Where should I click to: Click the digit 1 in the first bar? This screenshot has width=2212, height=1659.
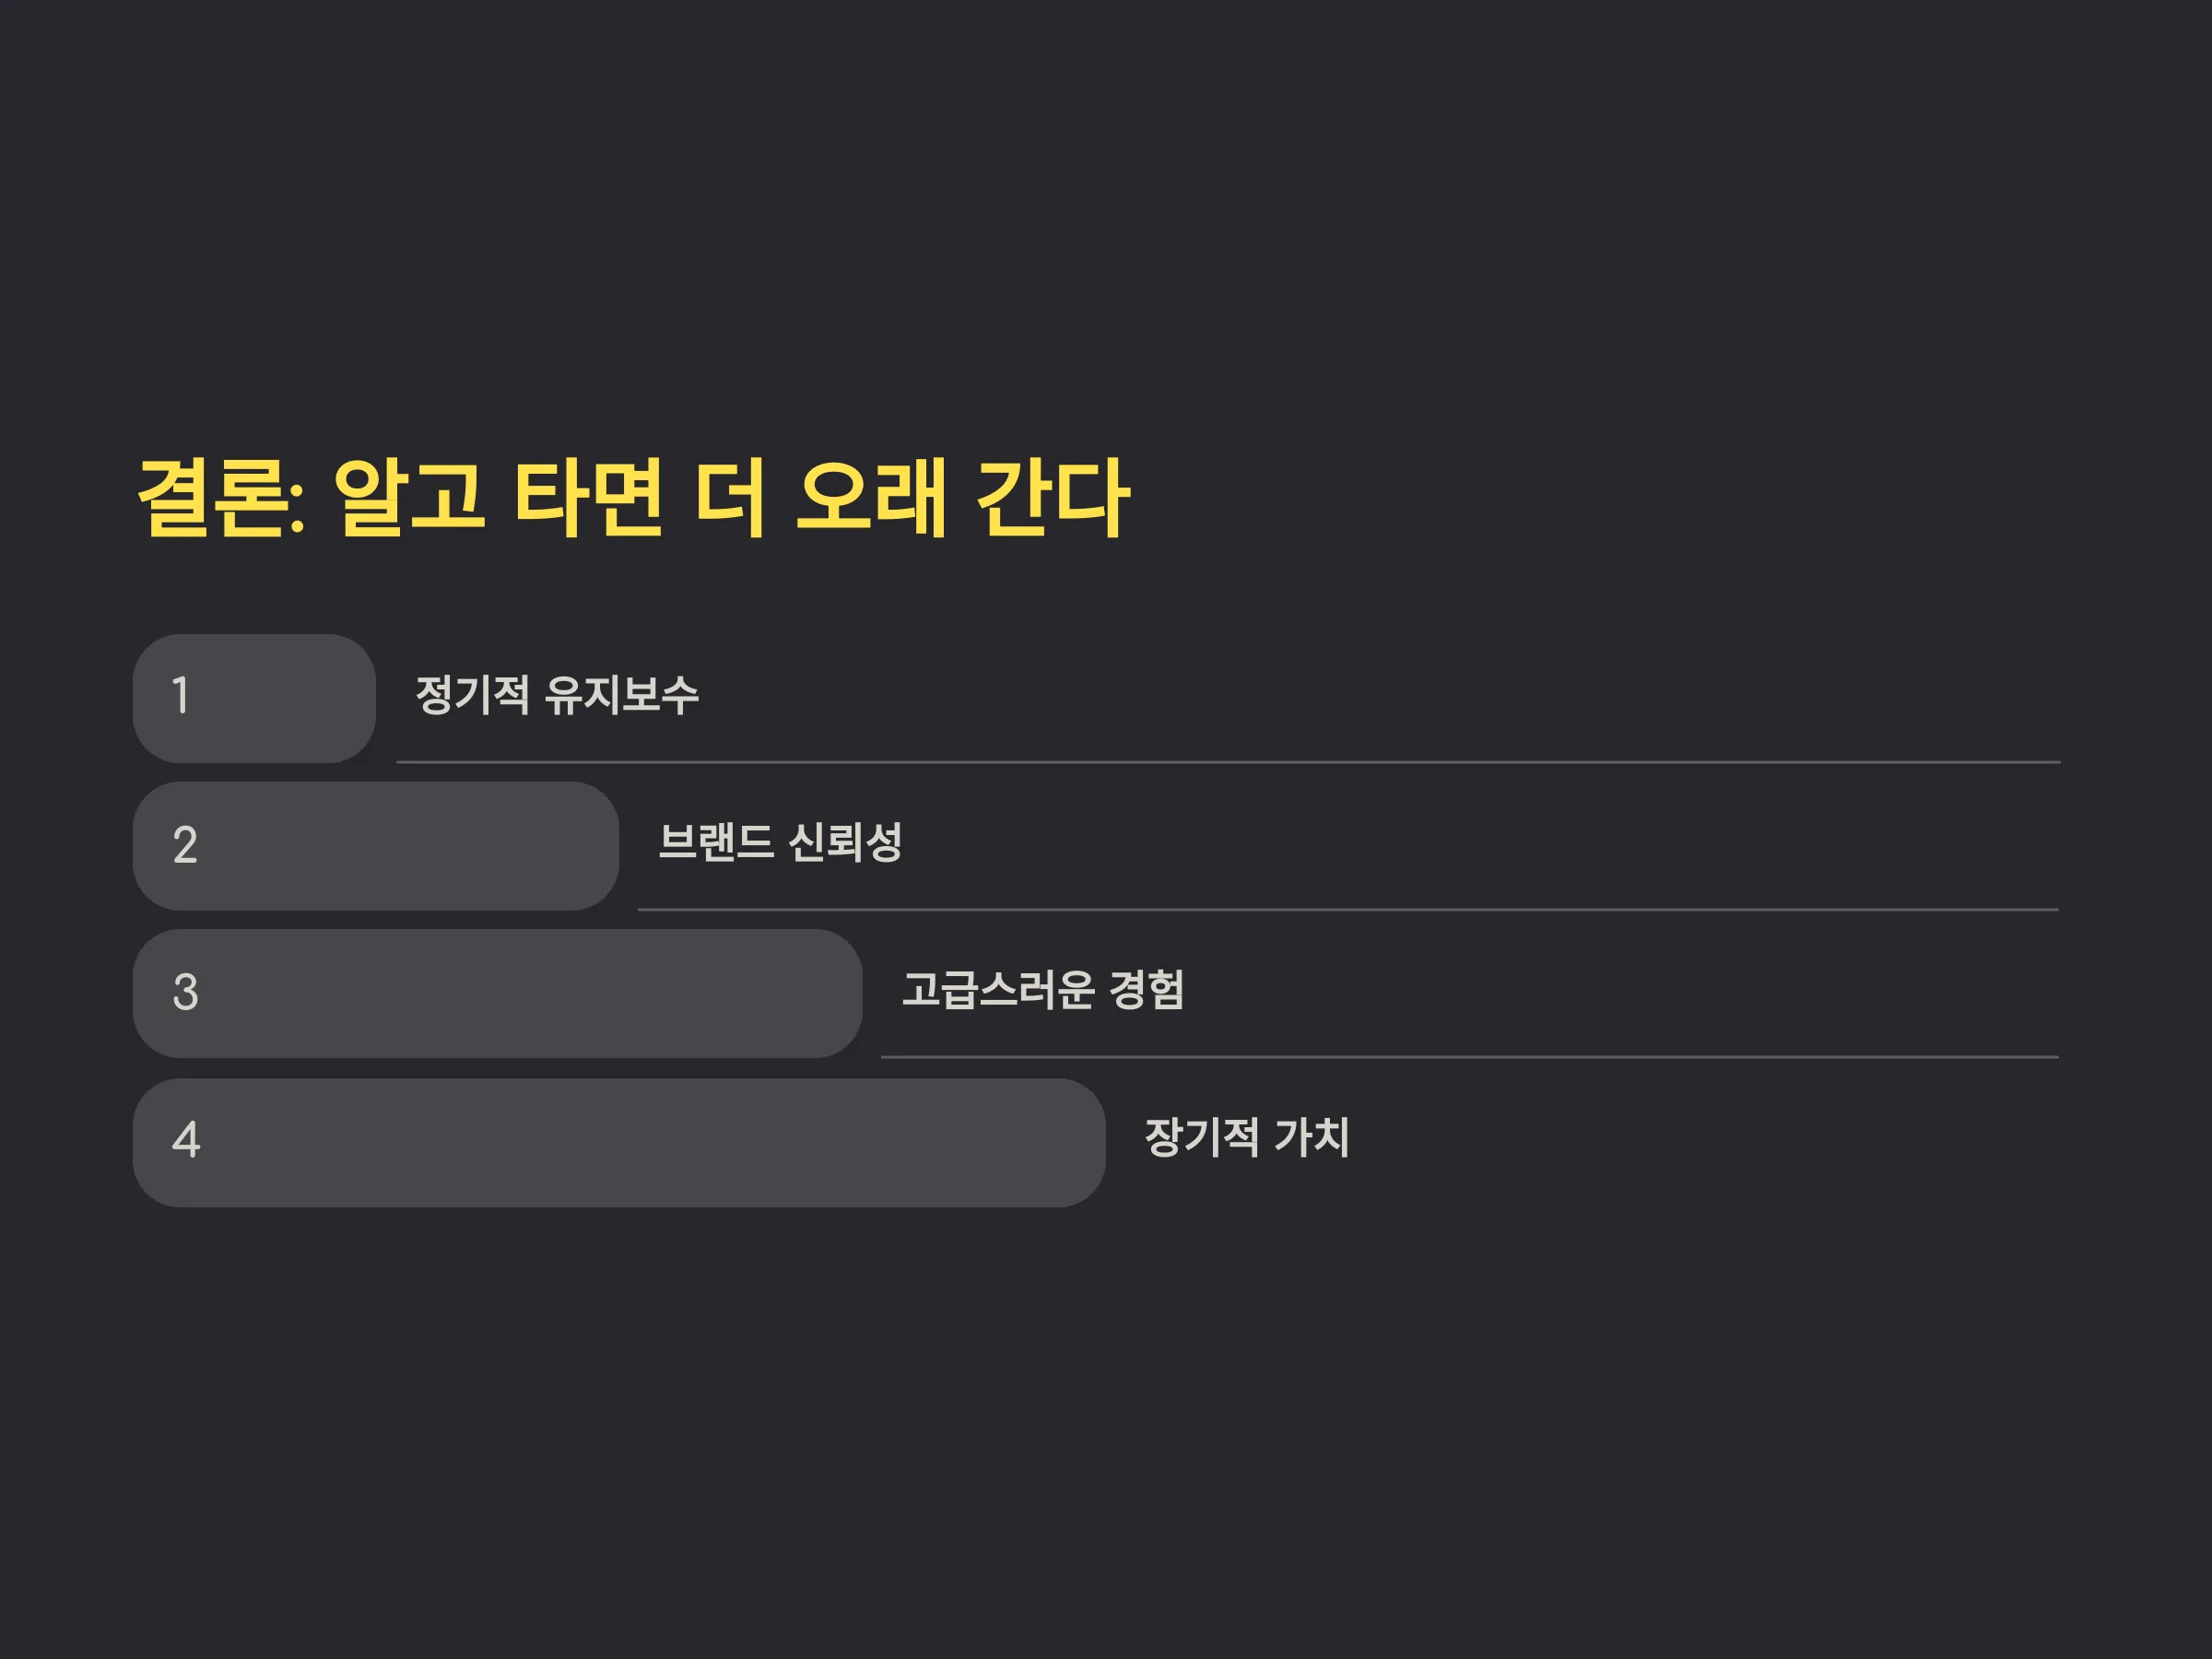click(x=181, y=696)
